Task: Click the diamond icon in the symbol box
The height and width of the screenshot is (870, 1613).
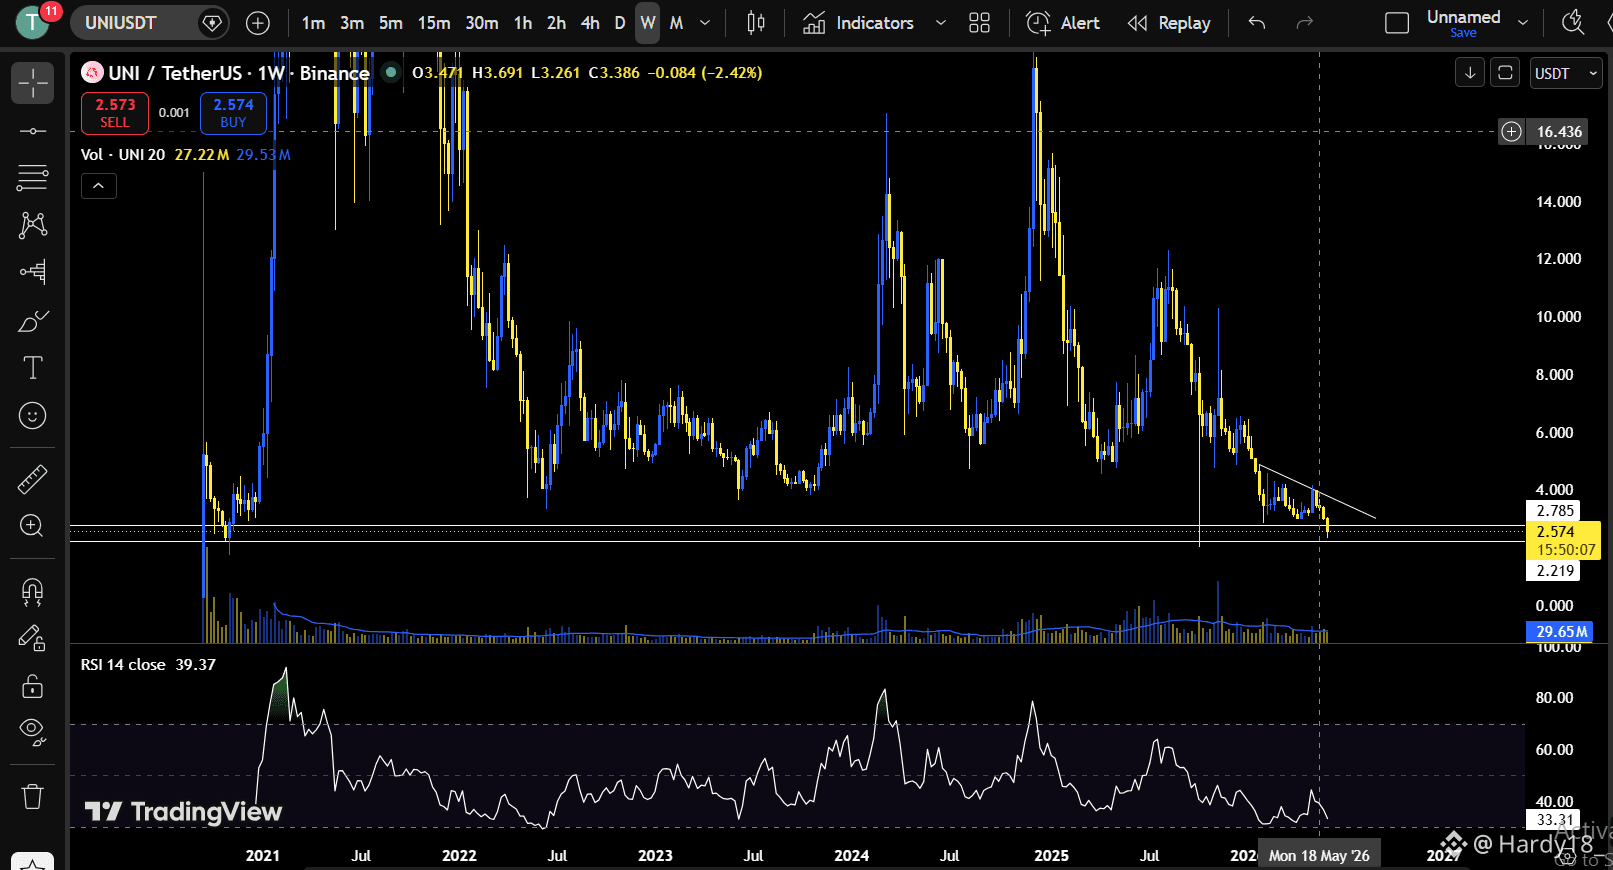Action: (212, 23)
